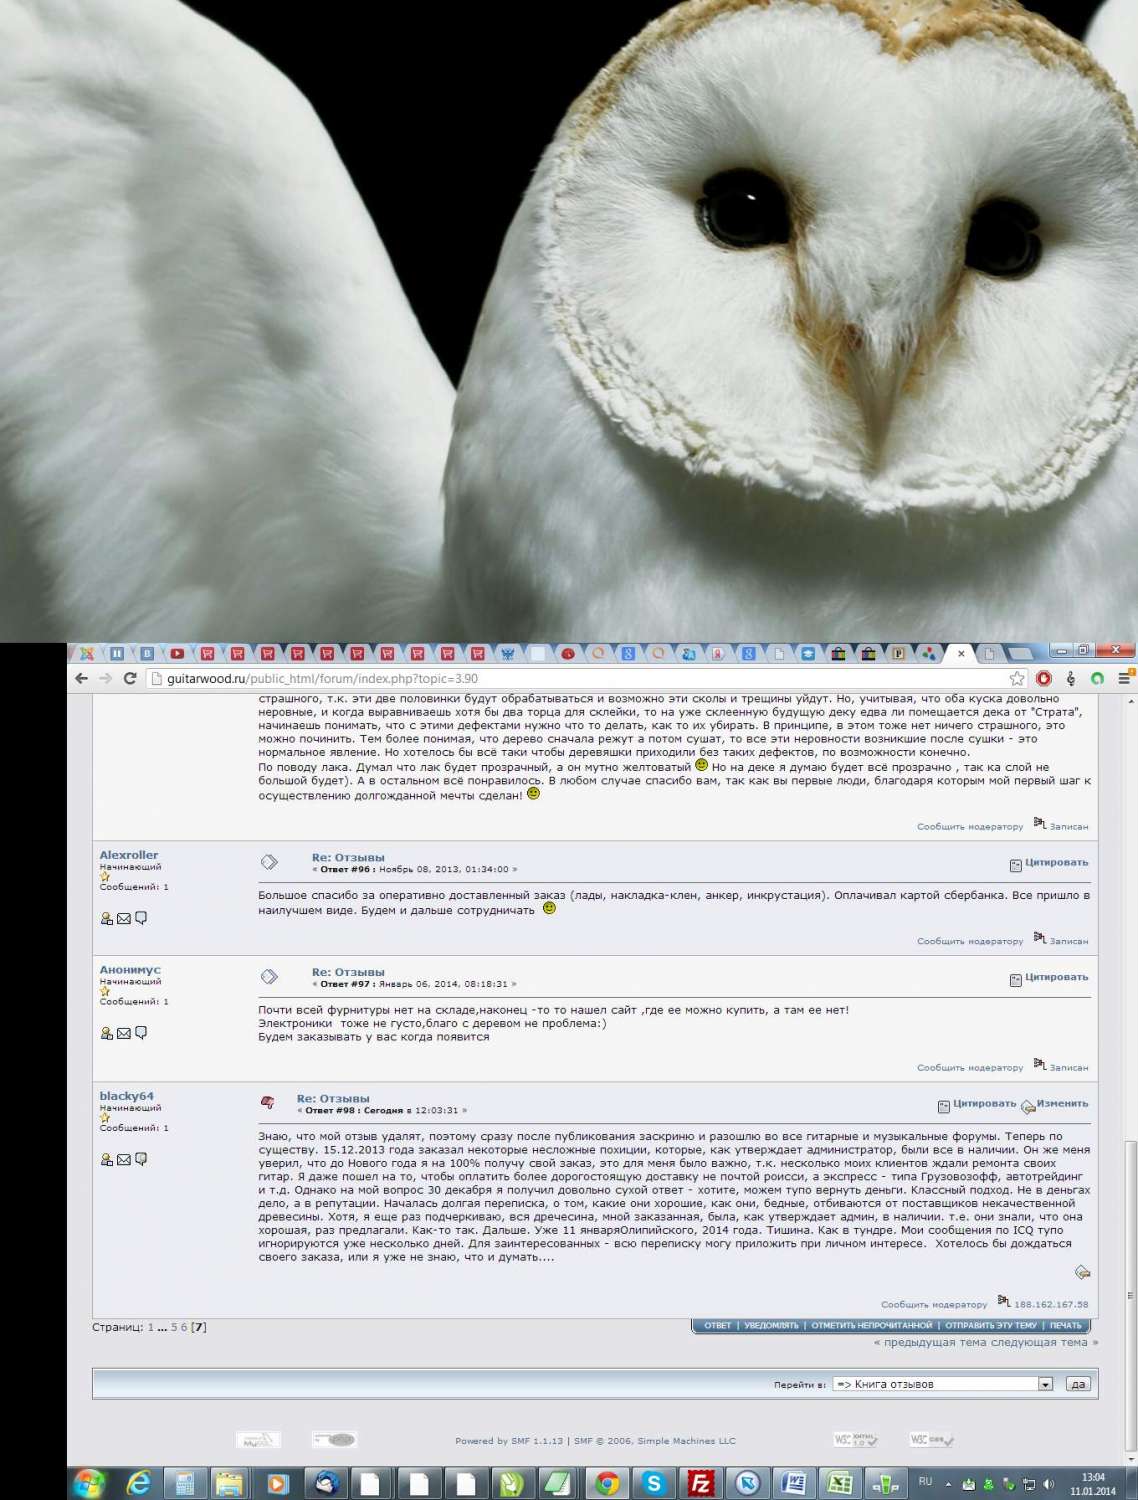Click the address bar showing guitarwood.ru
1138x1500 pixels.
(580, 678)
